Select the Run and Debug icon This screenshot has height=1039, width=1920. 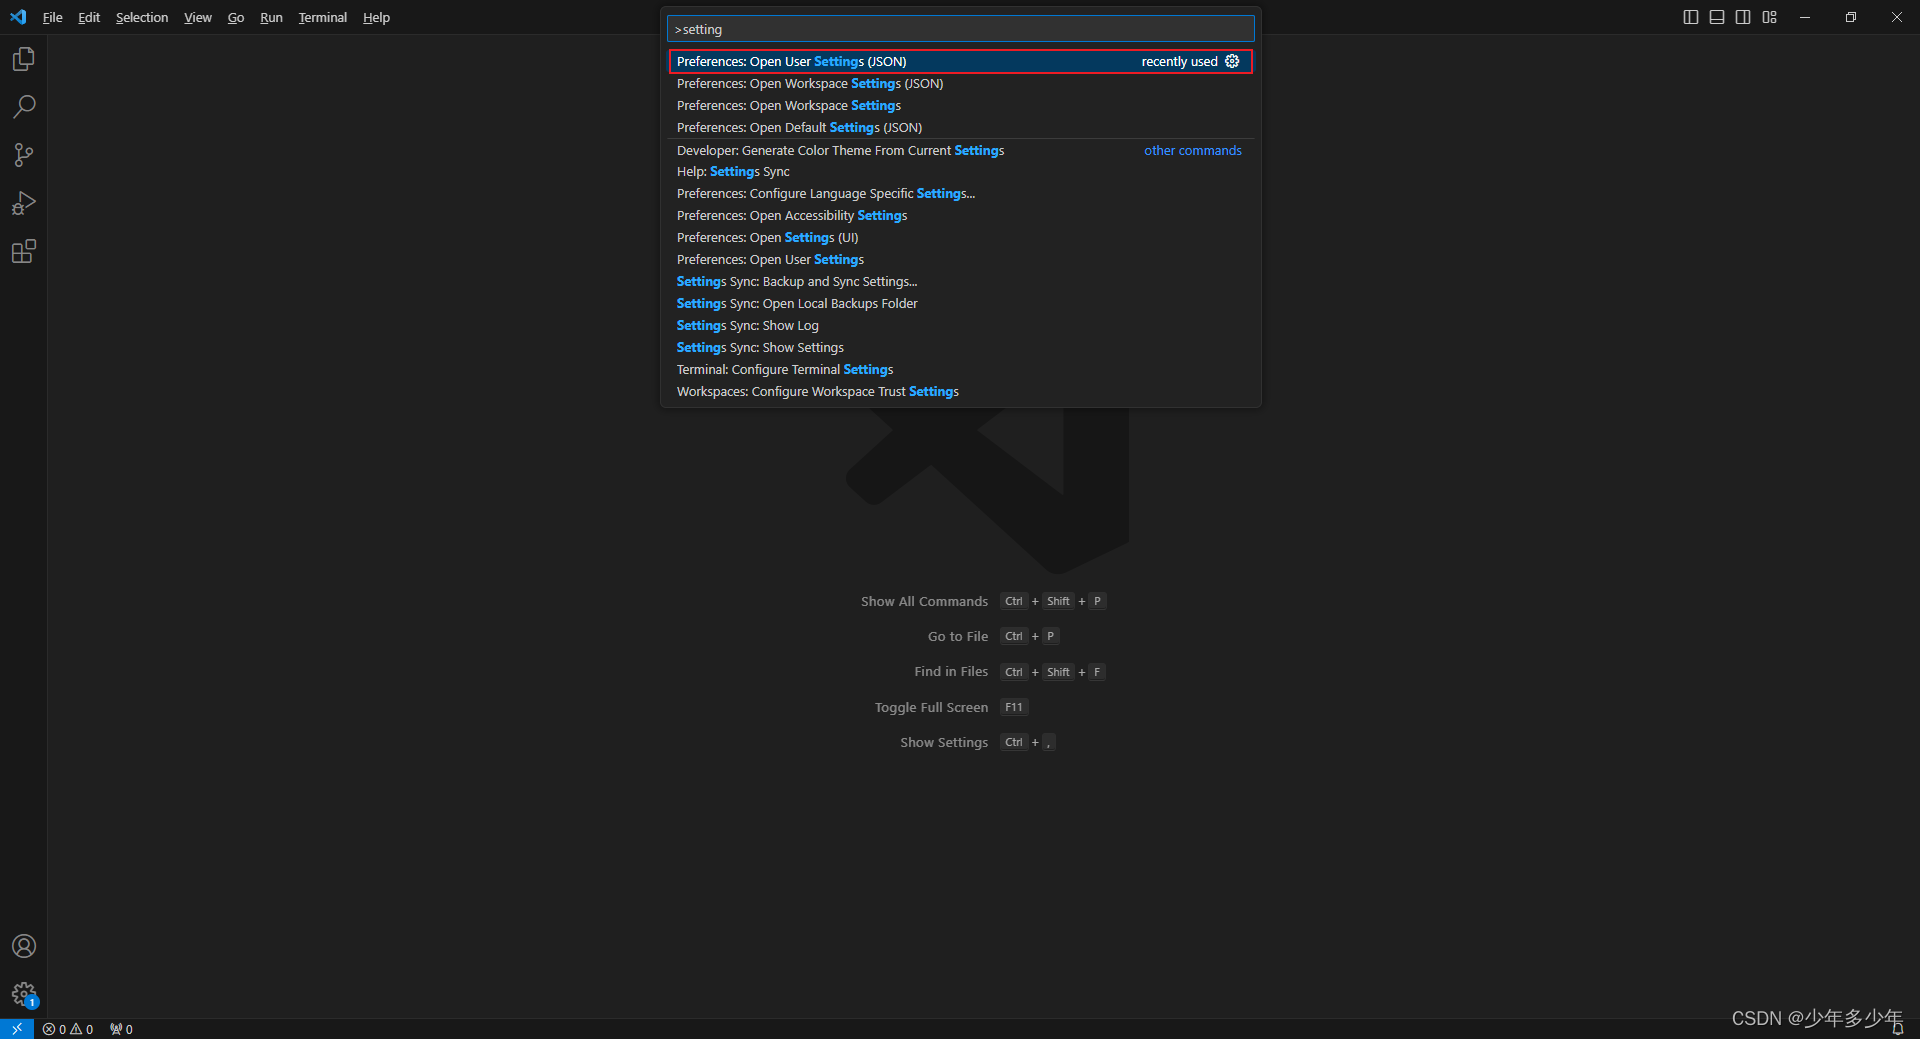(23, 203)
